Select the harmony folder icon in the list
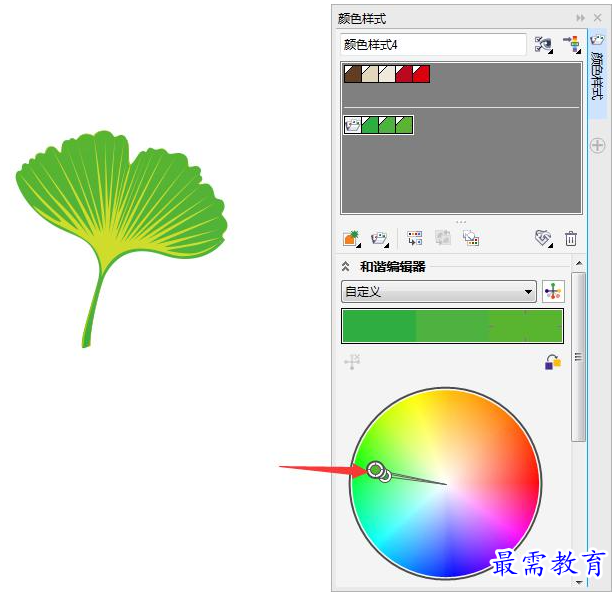614x595 pixels. pyautogui.click(x=353, y=125)
